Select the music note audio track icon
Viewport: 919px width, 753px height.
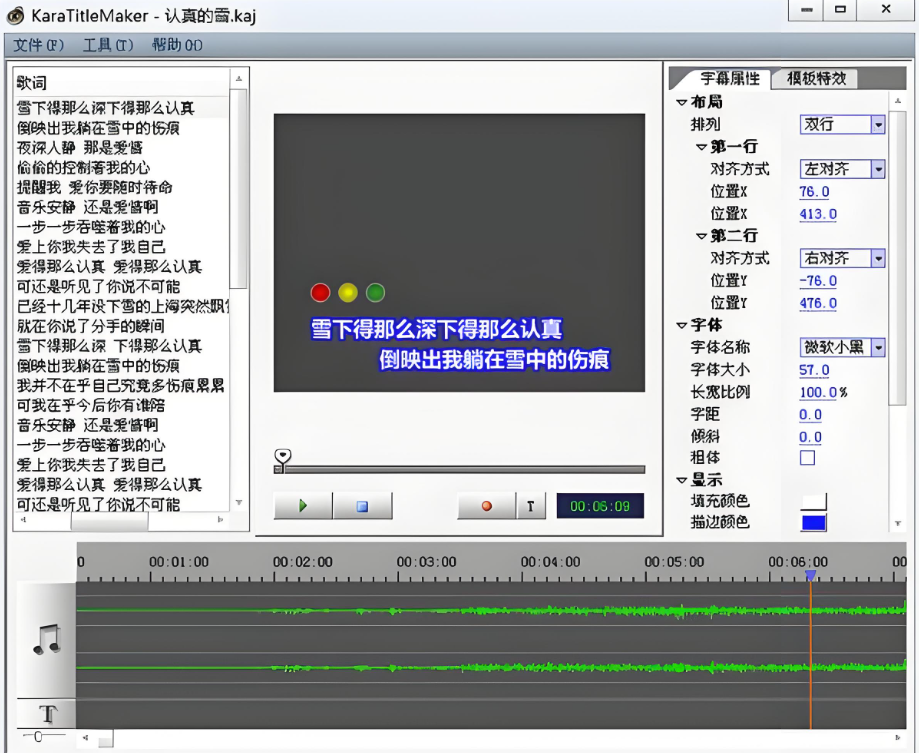click(47, 639)
